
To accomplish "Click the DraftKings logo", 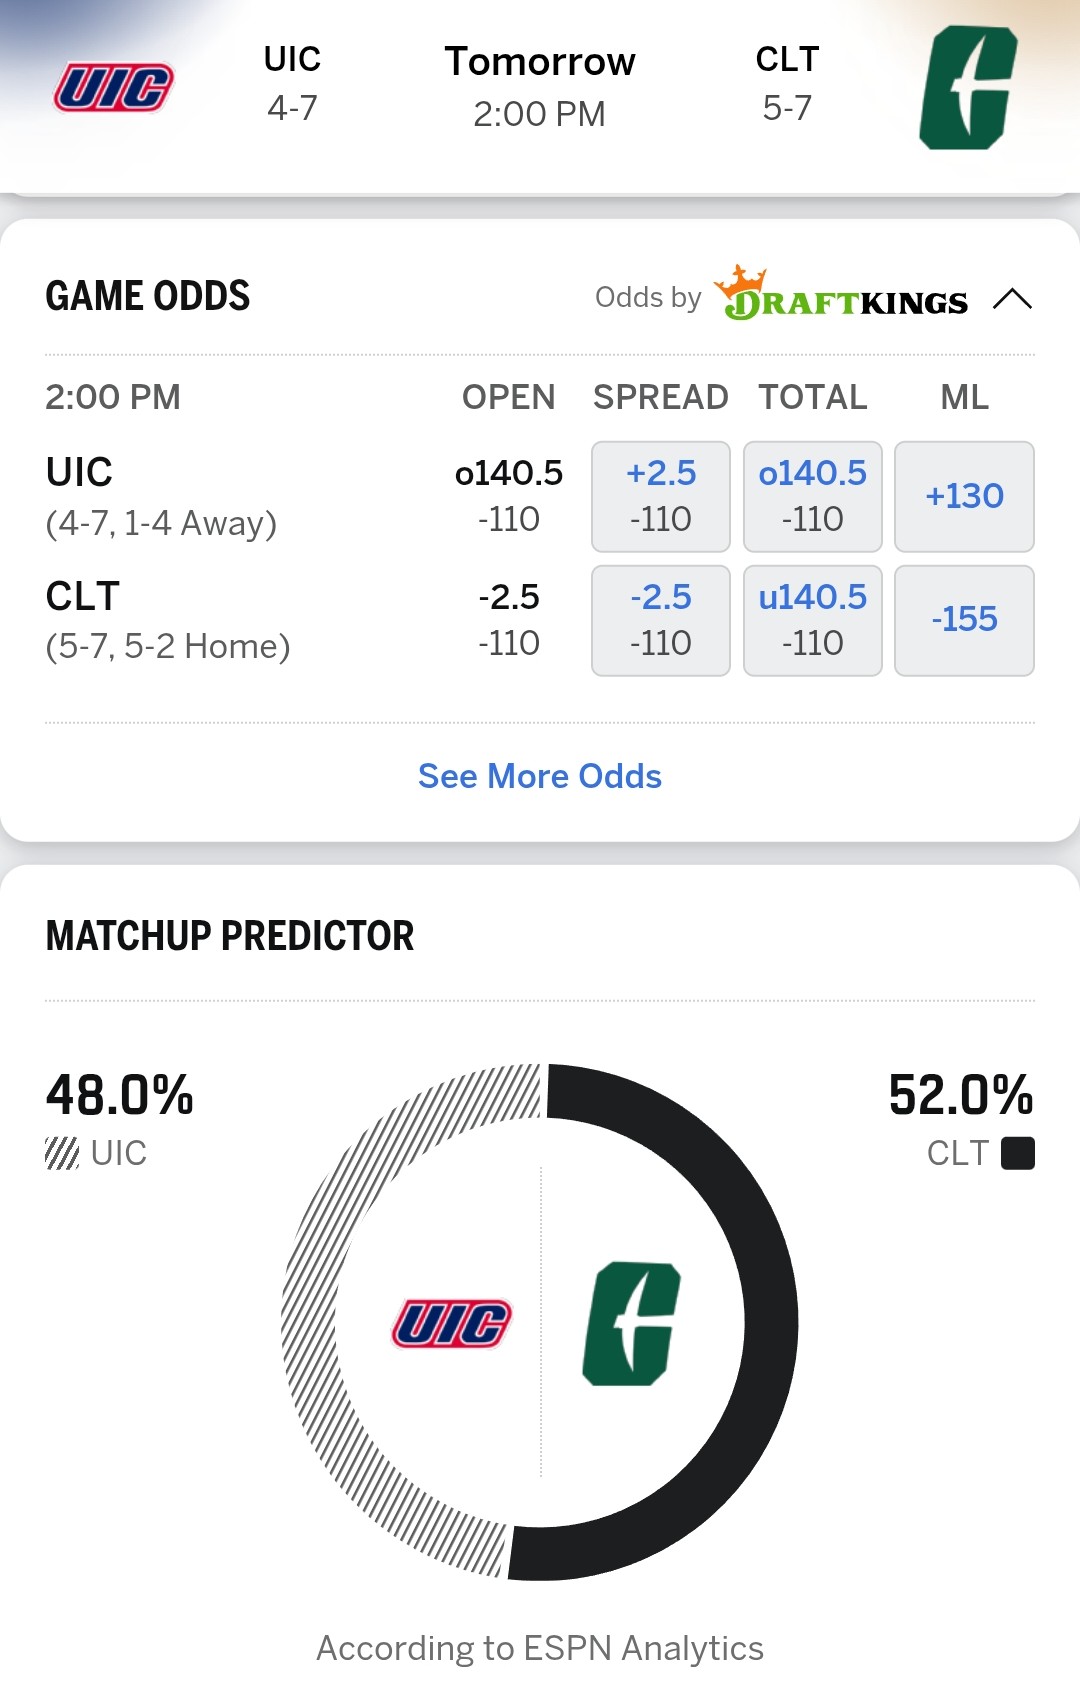I will pyautogui.click(x=842, y=295).
